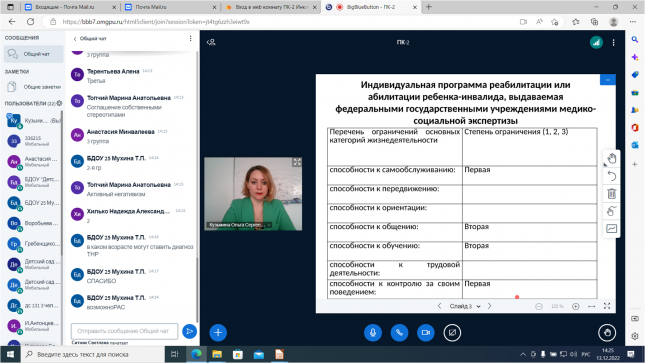Reload the current page
The image size is (645, 363).
(30, 22)
